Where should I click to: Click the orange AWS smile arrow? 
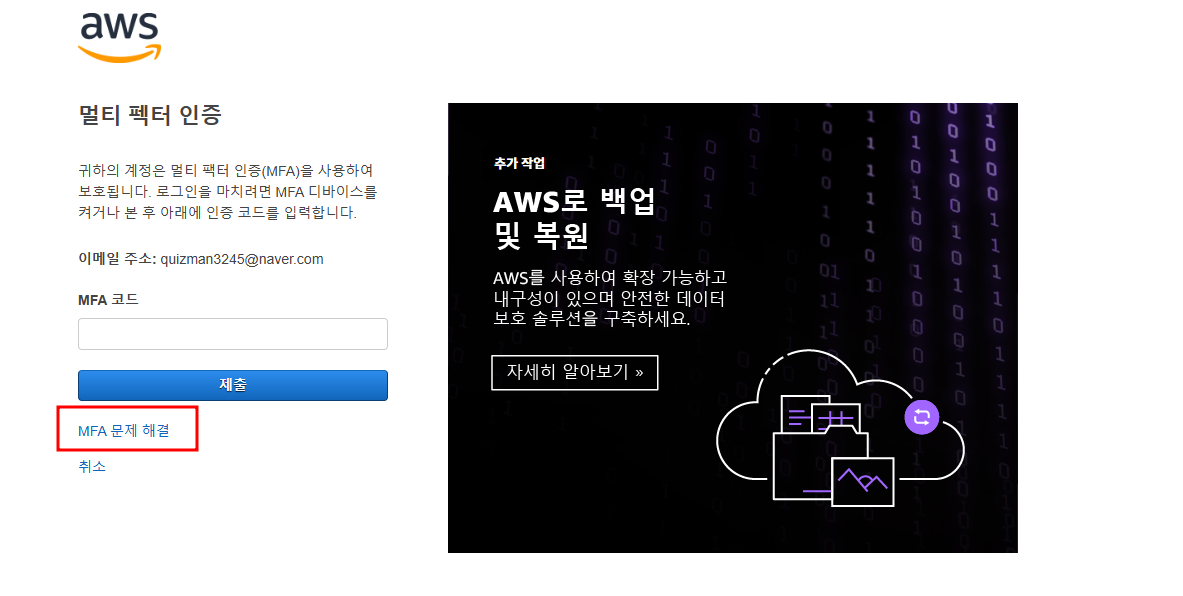(x=119, y=53)
